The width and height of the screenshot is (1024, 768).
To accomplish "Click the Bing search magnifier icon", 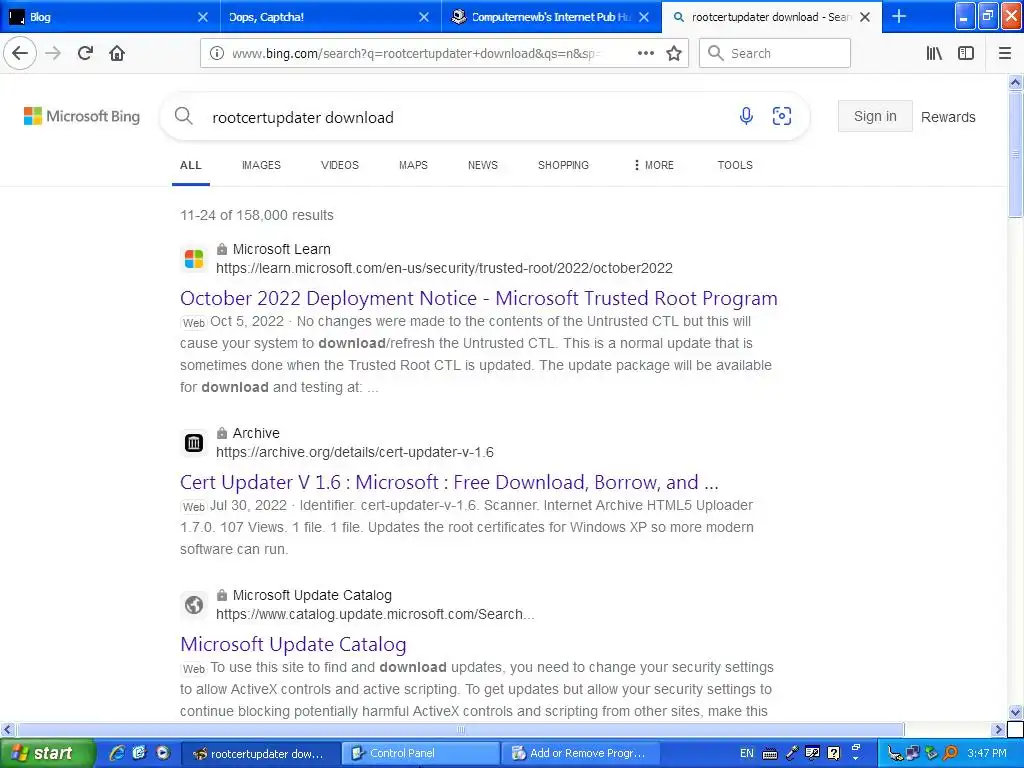I will pyautogui.click(x=184, y=117).
